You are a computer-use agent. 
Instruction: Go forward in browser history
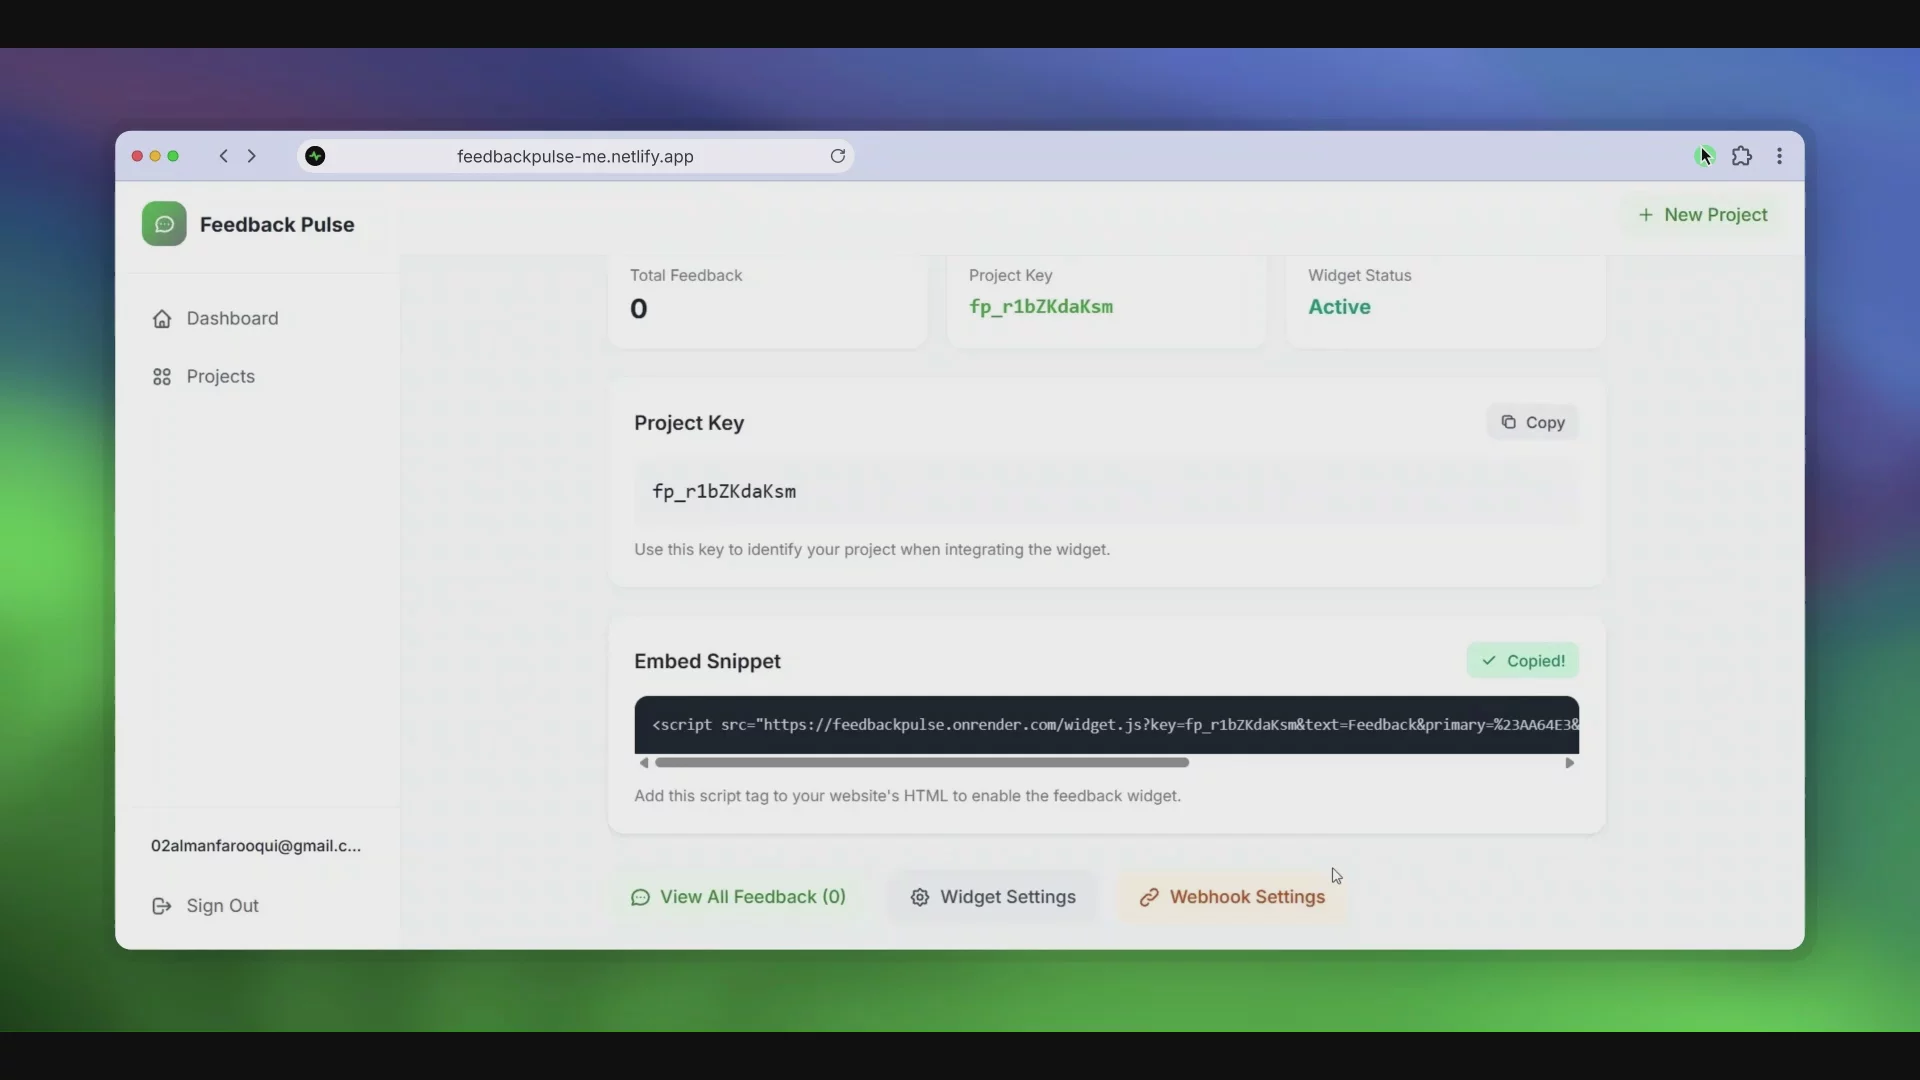(252, 156)
